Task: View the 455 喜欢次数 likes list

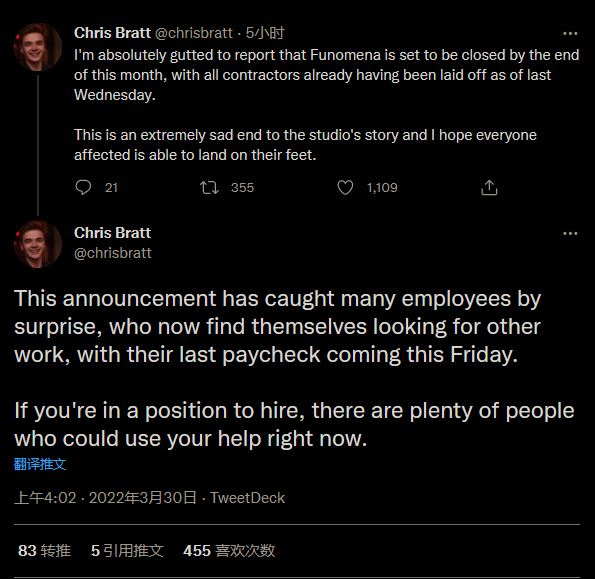Action: (x=229, y=551)
